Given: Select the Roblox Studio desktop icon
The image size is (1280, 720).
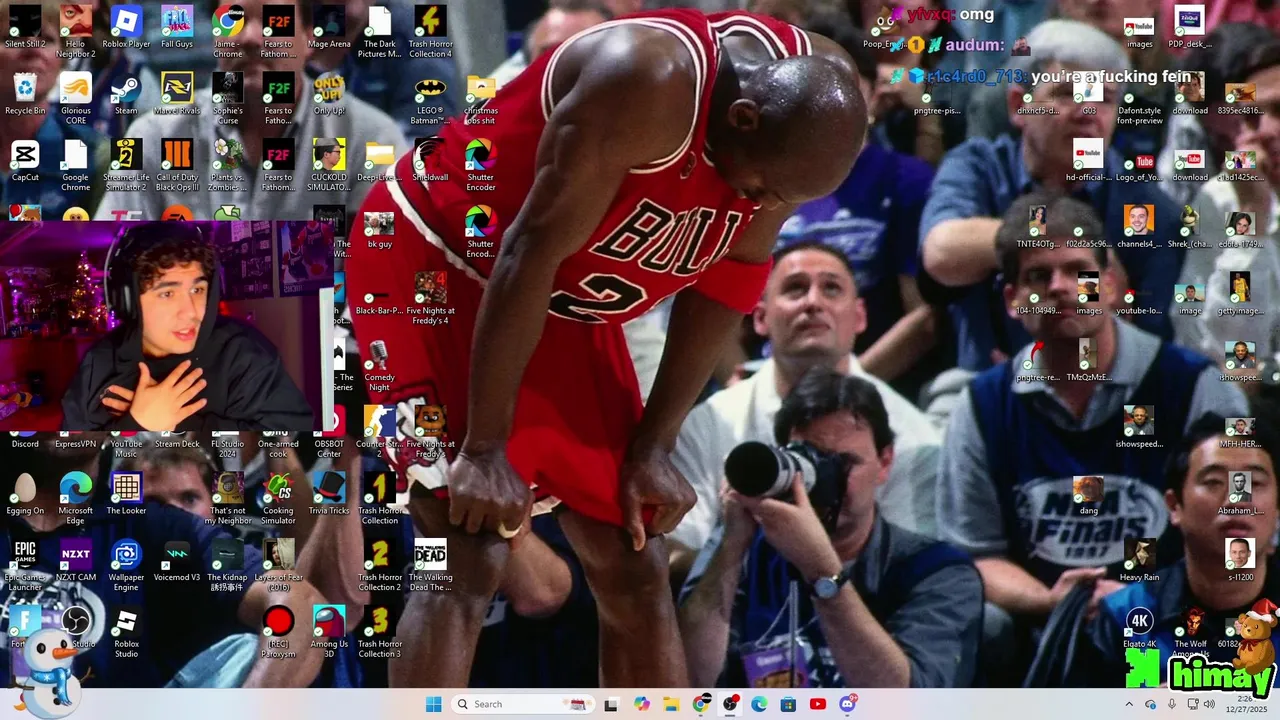Looking at the screenshot, I should tap(126, 632).
